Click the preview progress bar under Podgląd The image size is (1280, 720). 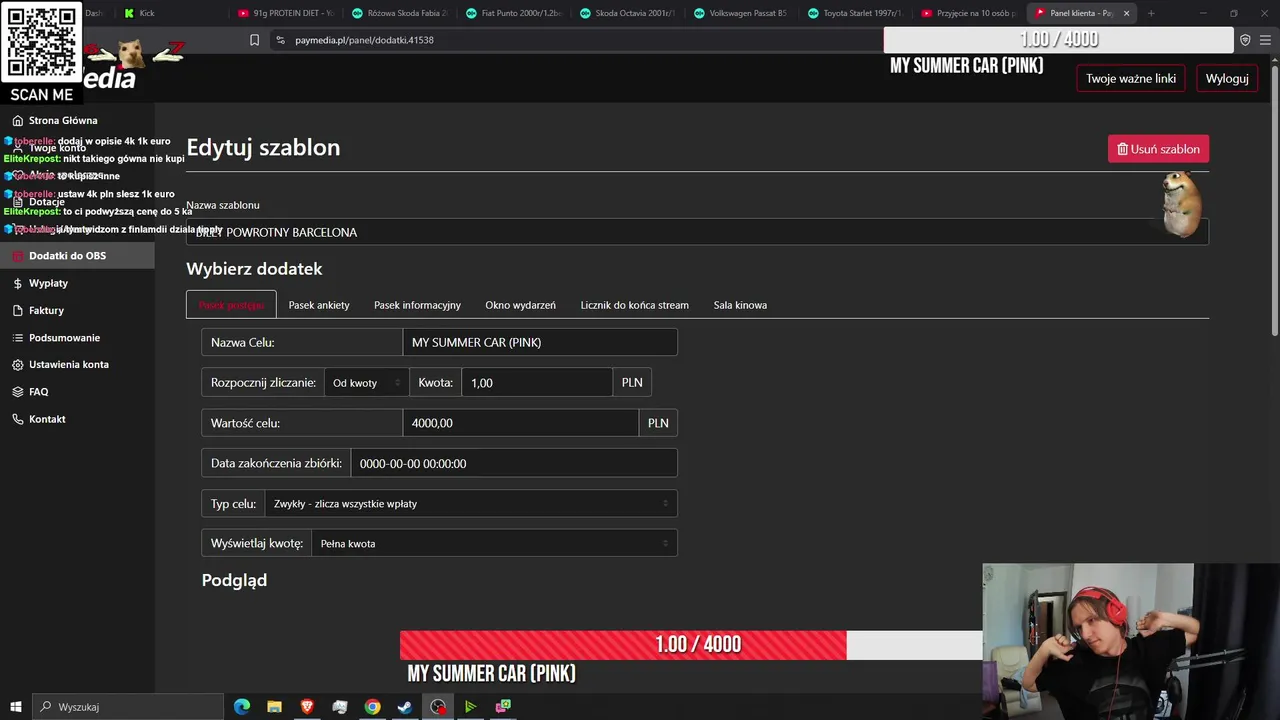(691, 645)
